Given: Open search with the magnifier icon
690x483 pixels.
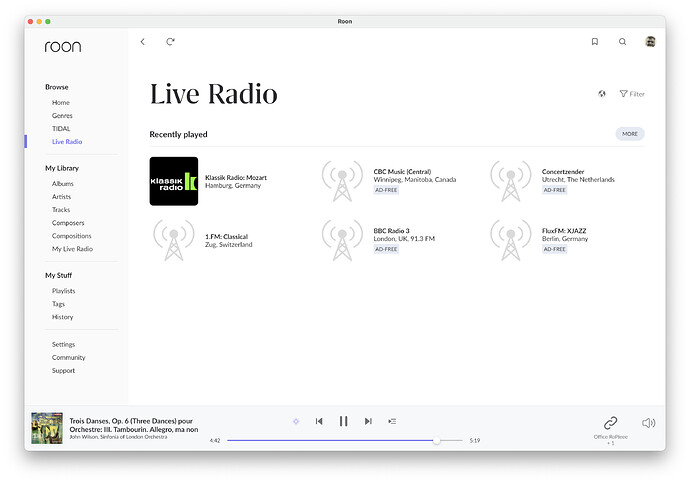Looking at the screenshot, I should point(622,42).
